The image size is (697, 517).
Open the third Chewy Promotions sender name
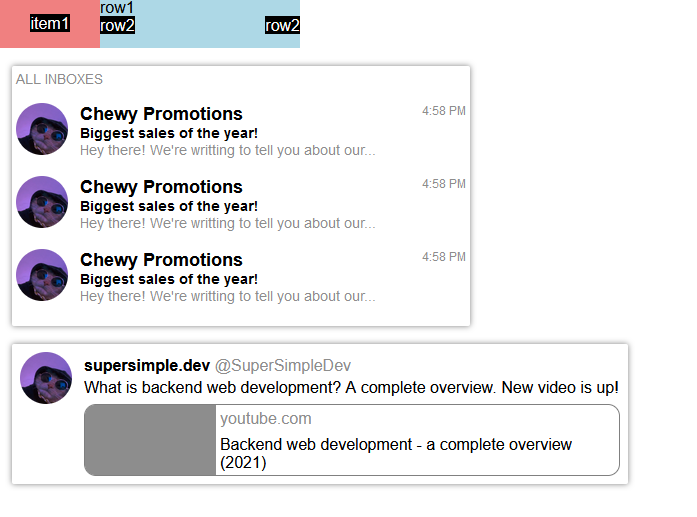coord(161,260)
